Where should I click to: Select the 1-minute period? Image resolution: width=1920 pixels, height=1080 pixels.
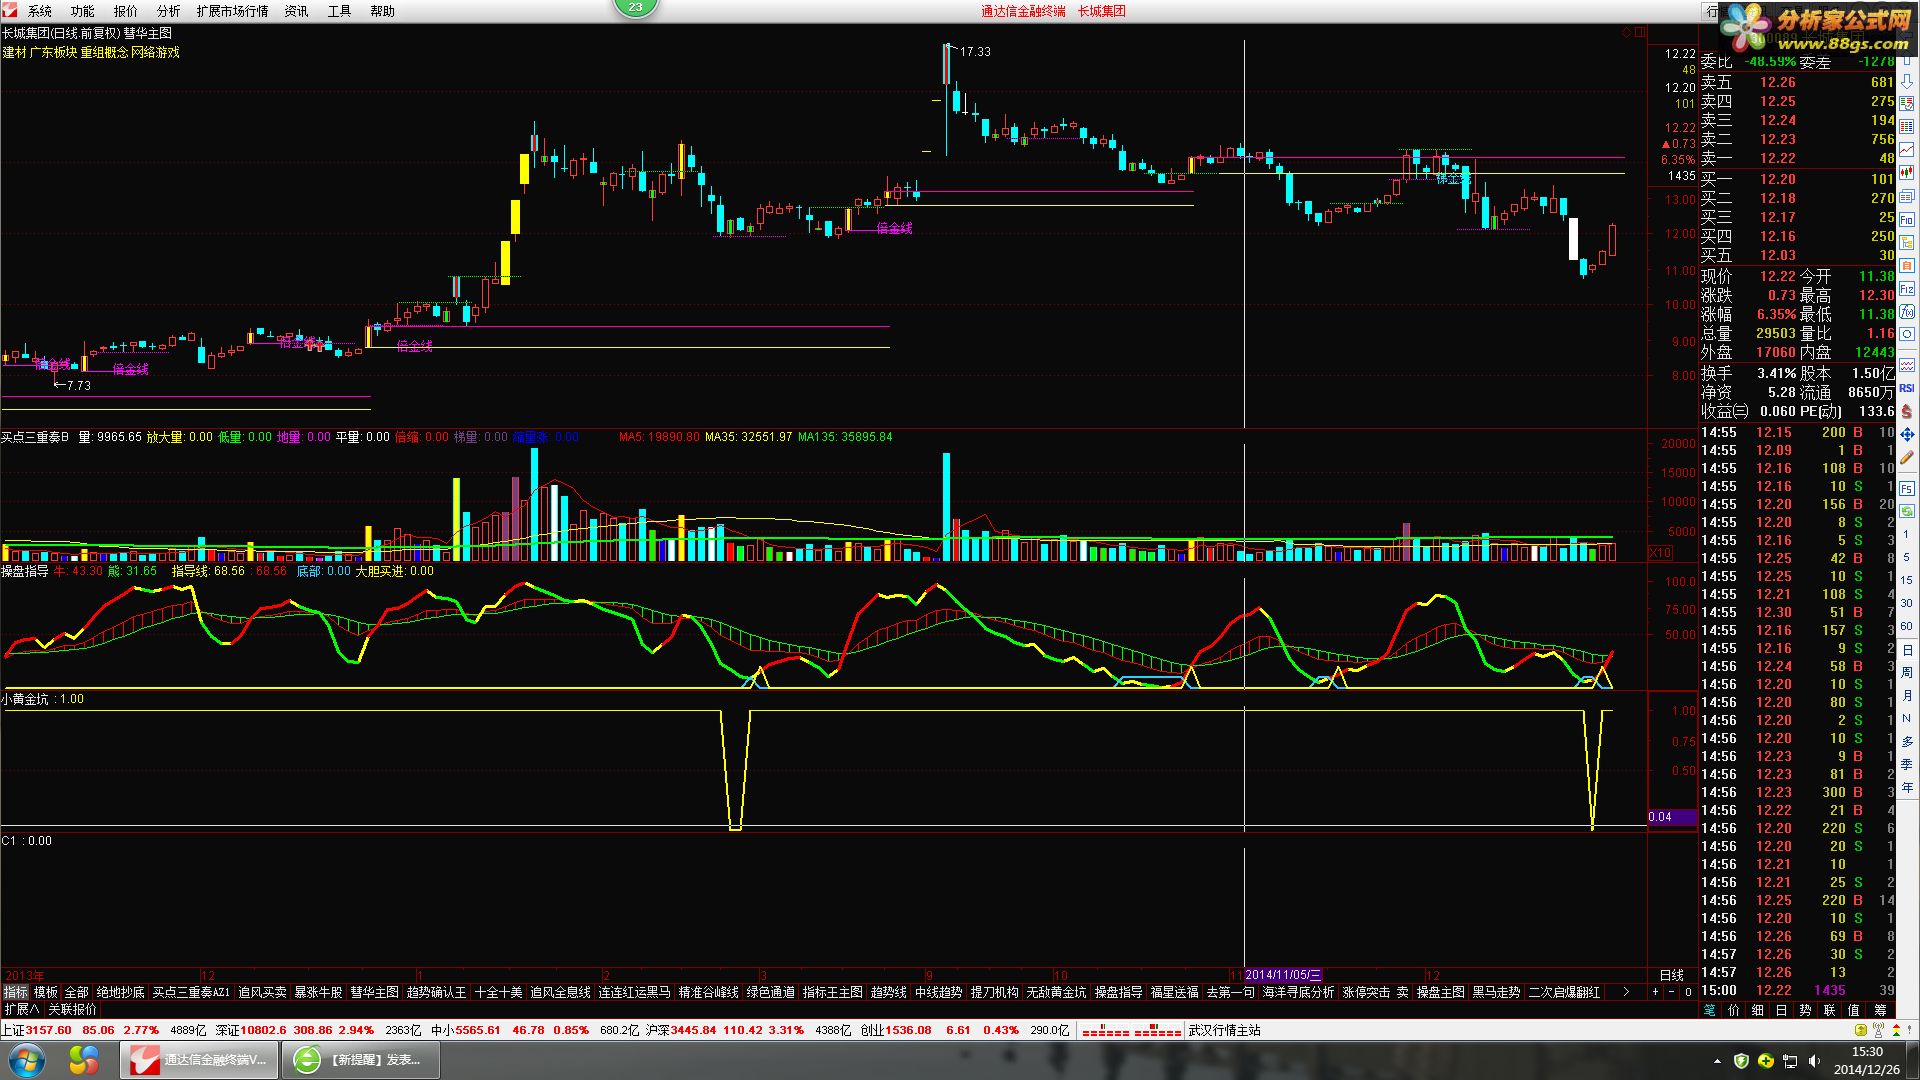[1907, 534]
